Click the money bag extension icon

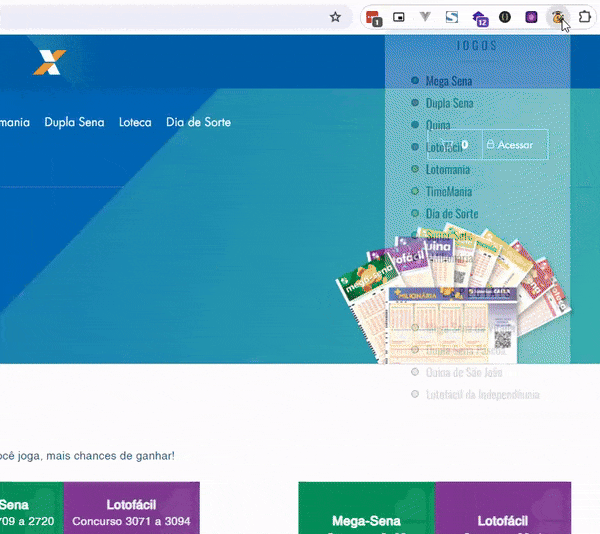[558, 17]
